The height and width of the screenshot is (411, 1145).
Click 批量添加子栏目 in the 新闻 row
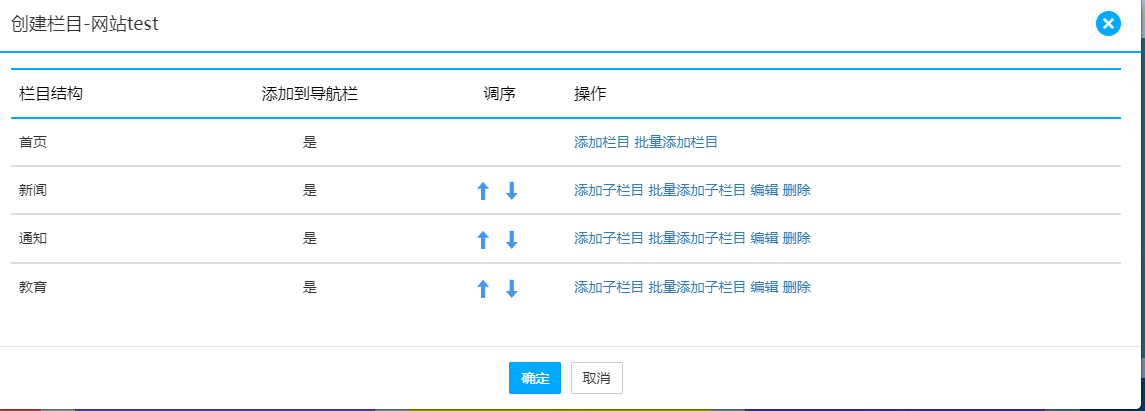[697, 191]
